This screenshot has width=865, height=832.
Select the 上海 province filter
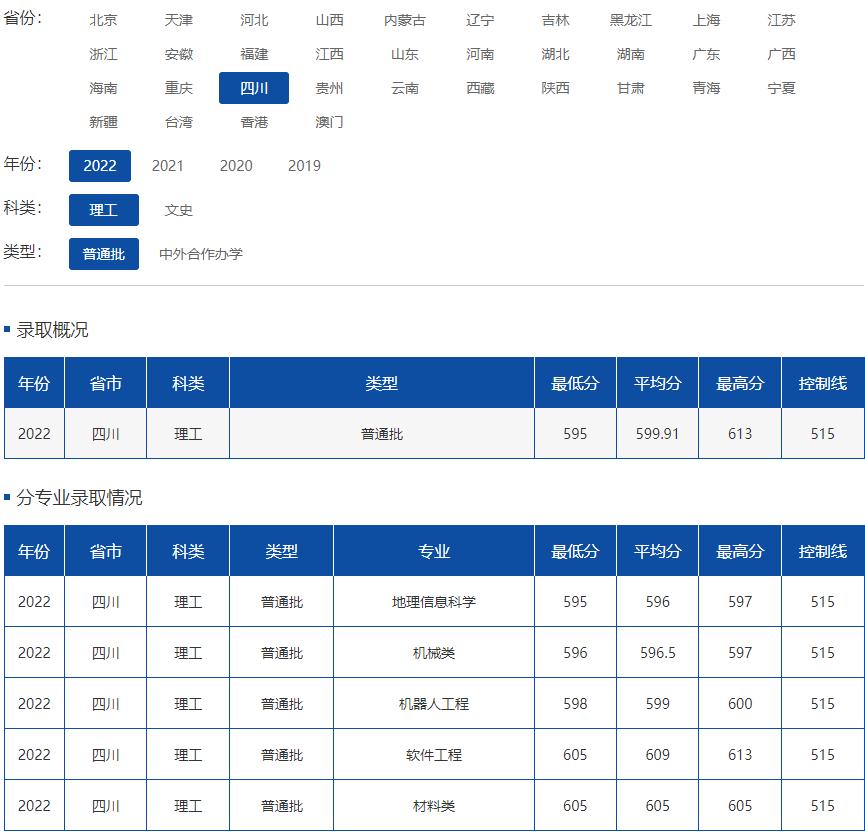pos(706,19)
